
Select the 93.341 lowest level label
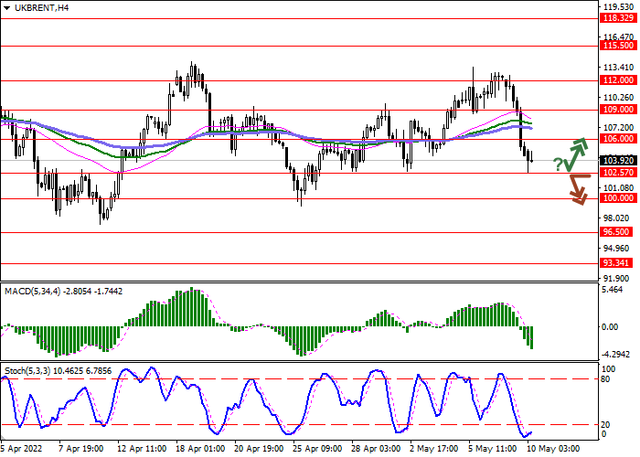coord(616,263)
